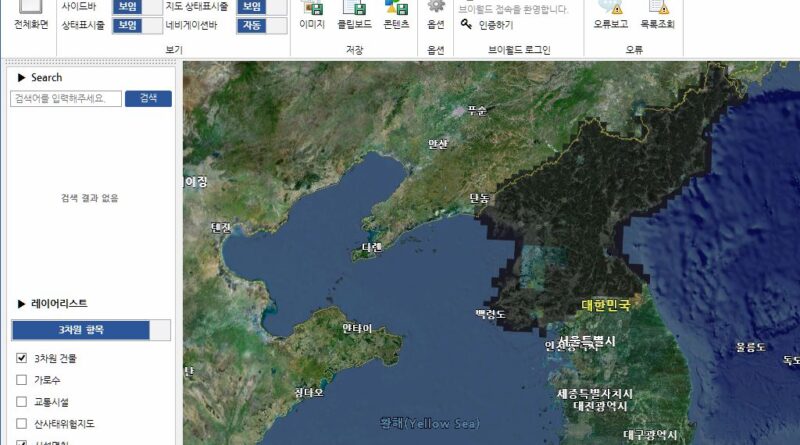Click the 대한민국 label on map
The height and width of the screenshot is (445, 800).
coord(606,305)
